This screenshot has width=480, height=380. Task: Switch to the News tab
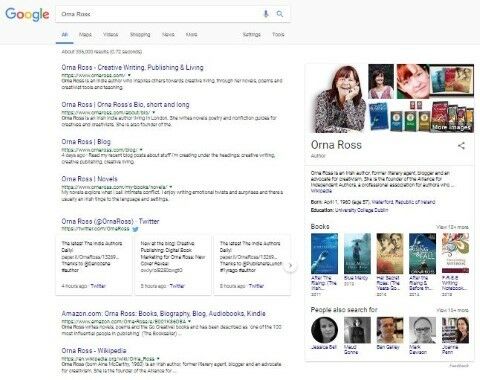[168, 35]
